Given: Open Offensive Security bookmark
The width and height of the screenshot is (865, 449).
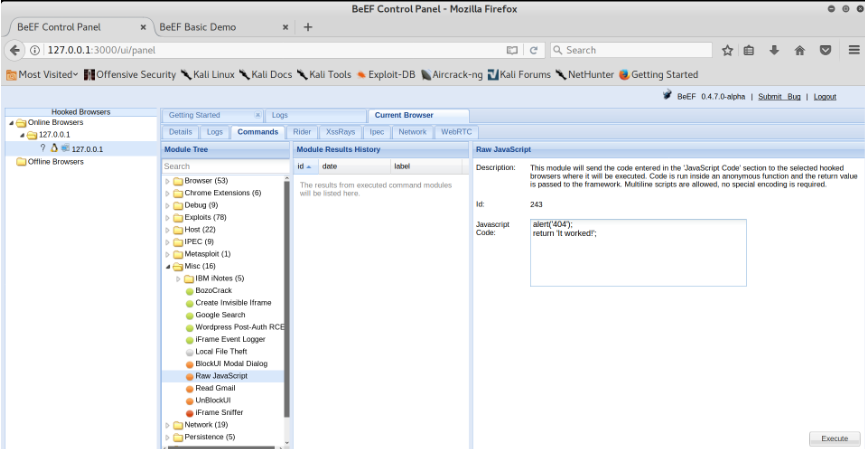Looking at the screenshot, I should click(x=130, y=74).
